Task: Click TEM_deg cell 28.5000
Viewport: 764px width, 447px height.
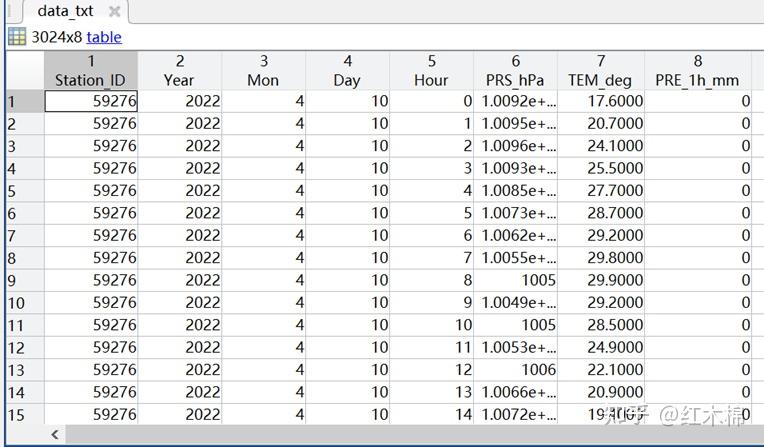Action: pyautogui.click(x=601, y=326)
